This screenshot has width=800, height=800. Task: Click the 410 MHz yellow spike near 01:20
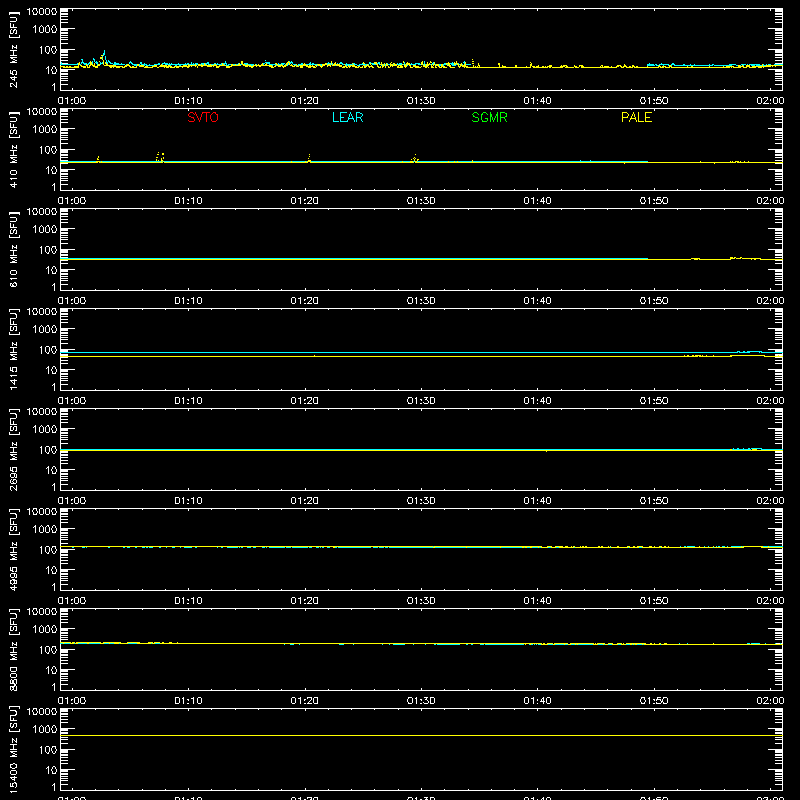pyautogui.click(x=309, y=158)
